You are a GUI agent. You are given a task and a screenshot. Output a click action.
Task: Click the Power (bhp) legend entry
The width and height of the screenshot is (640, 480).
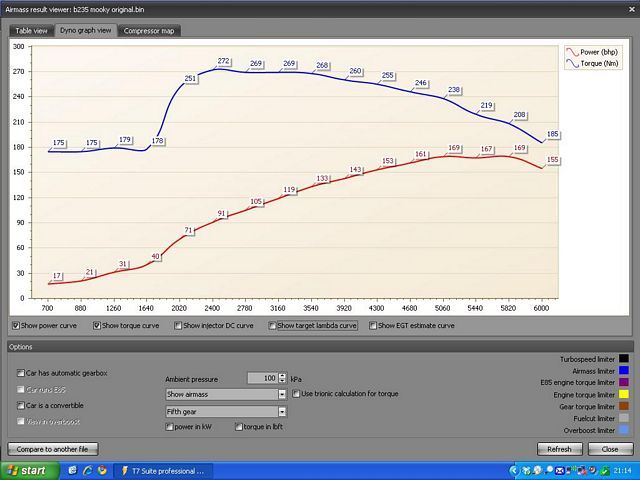click(x=595, y=49)
